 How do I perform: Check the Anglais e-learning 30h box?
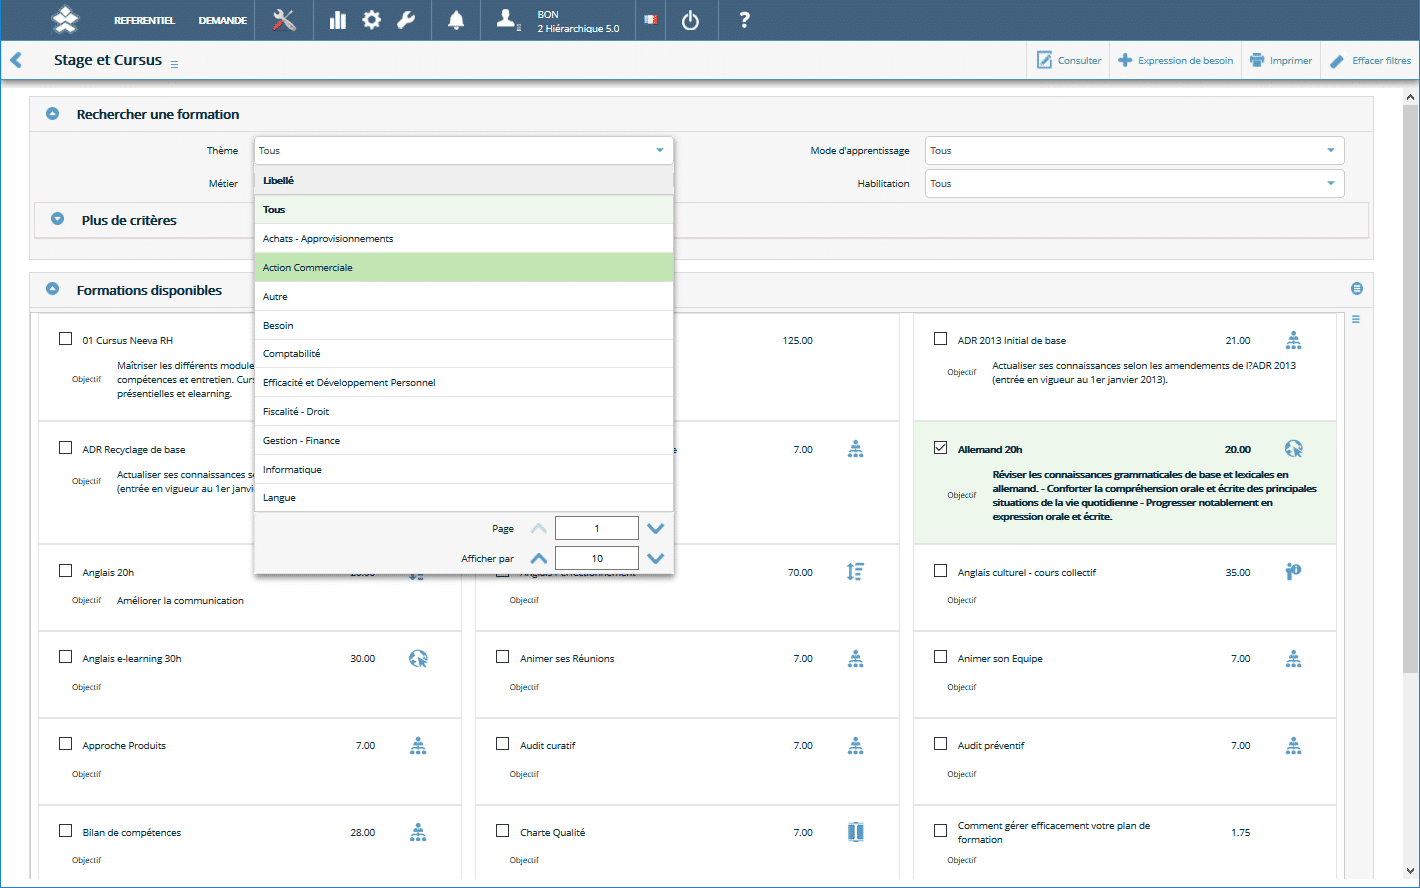coord(65,657)
